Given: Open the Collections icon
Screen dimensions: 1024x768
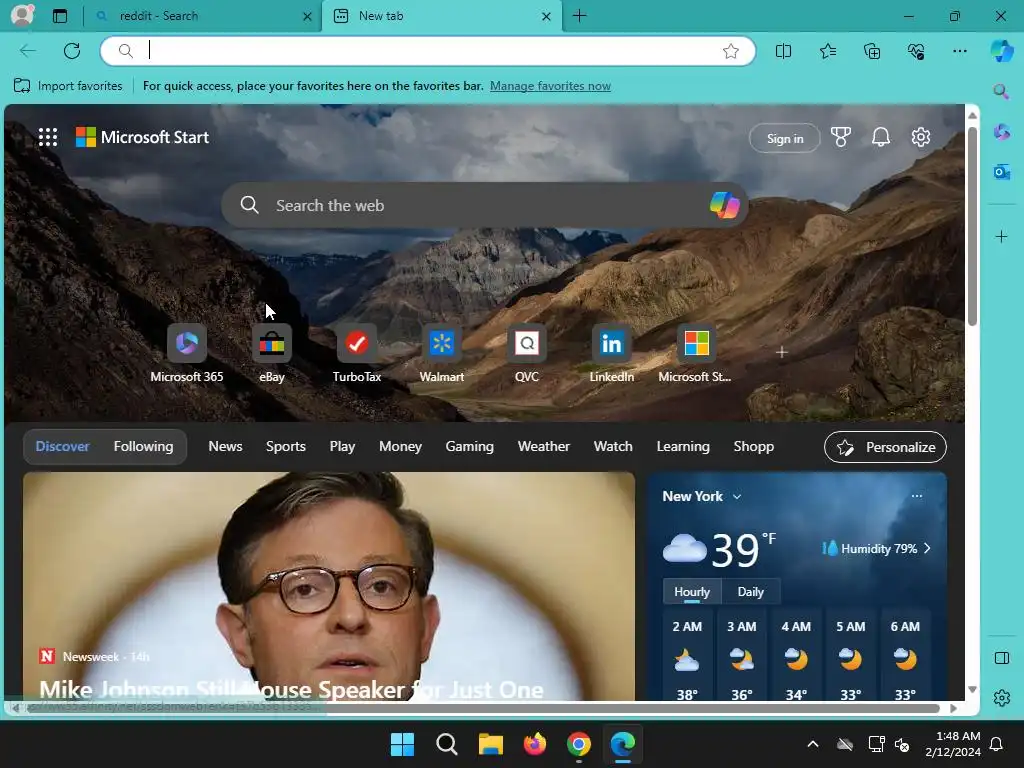Looking at the screenshot, I should pos(872,51).
